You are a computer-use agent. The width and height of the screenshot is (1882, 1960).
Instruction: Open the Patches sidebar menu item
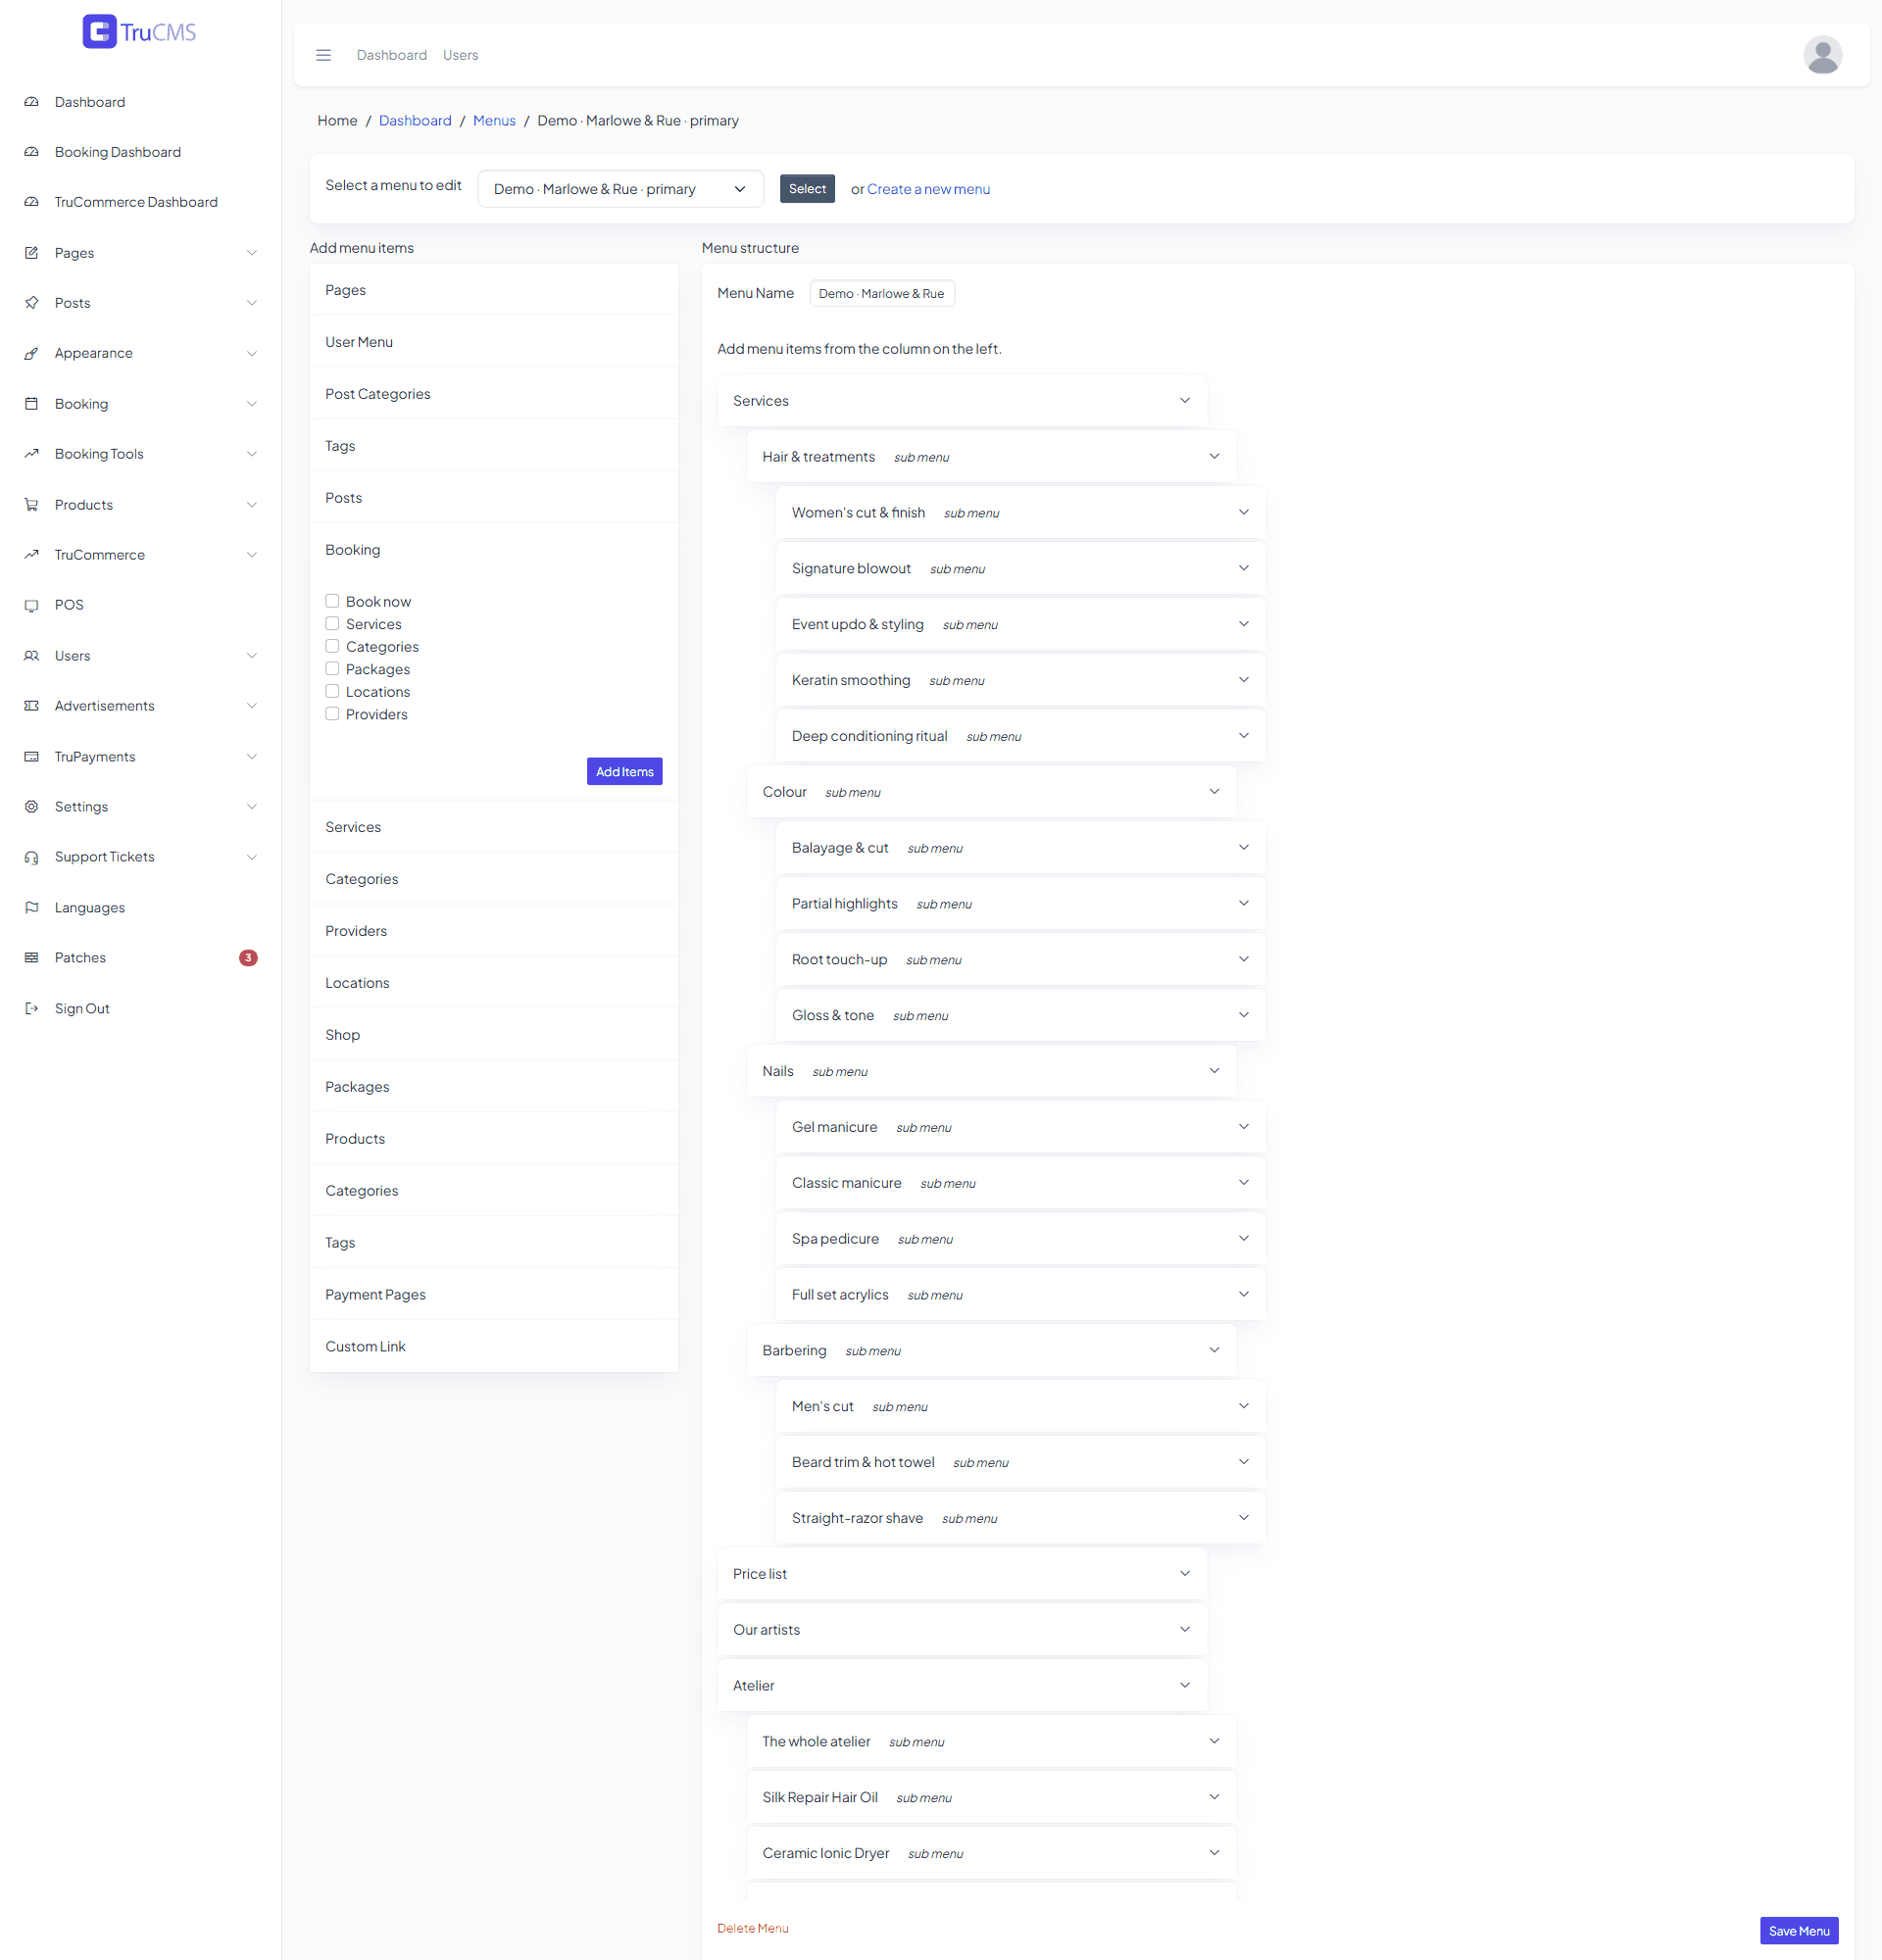click(x=140, y=958)
